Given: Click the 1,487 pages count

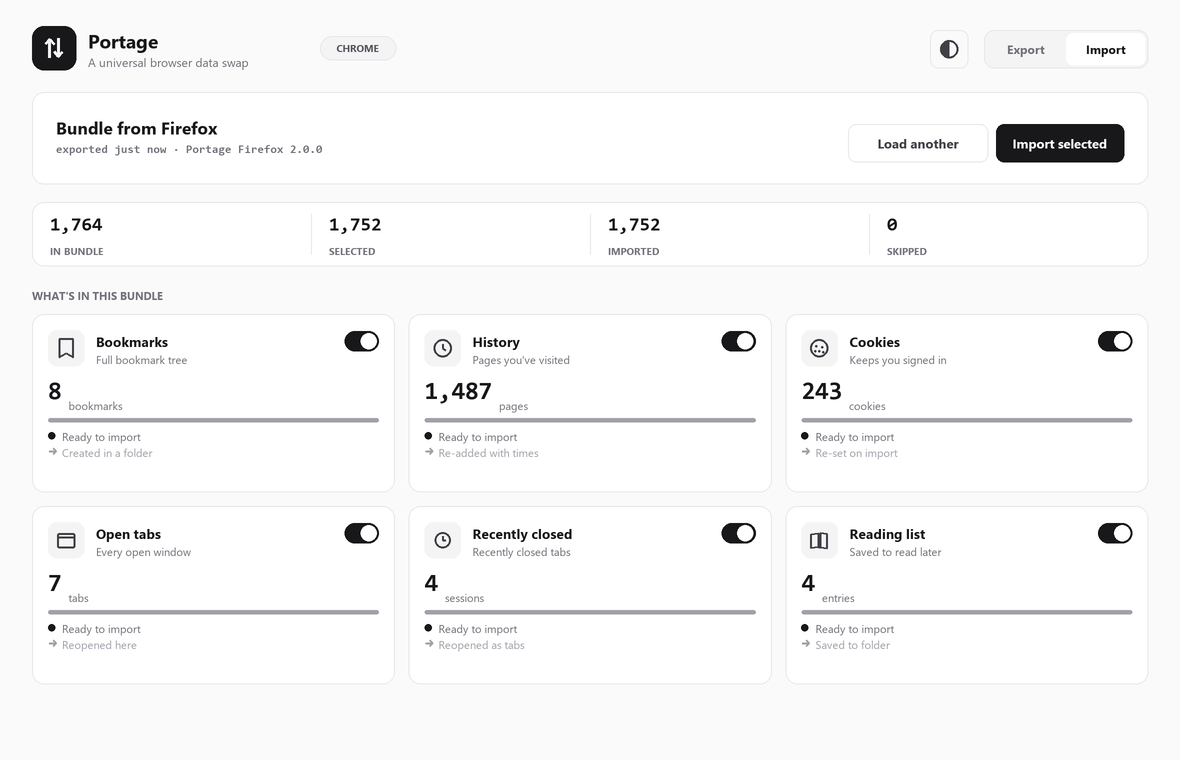Looking at the screenshot, I should tap(458, 391).
